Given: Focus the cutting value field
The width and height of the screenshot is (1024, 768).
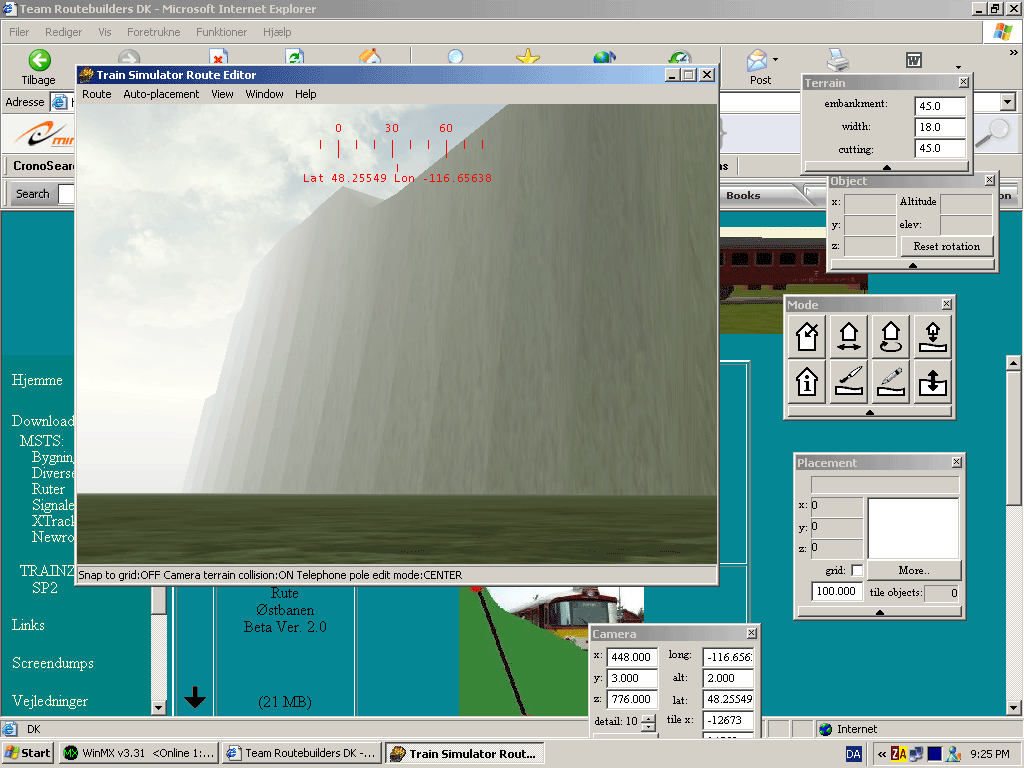Looking at the screenshot, I should [x=939, y=148].
